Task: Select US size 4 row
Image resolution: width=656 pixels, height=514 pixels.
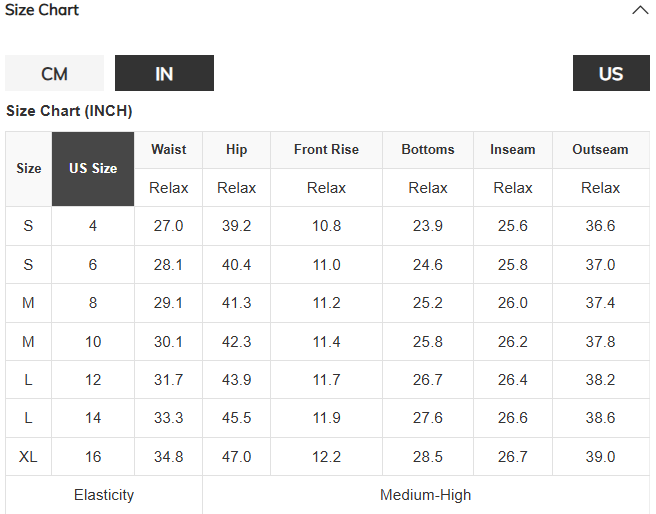Action: pyautogui.click(x=327, y=226)
